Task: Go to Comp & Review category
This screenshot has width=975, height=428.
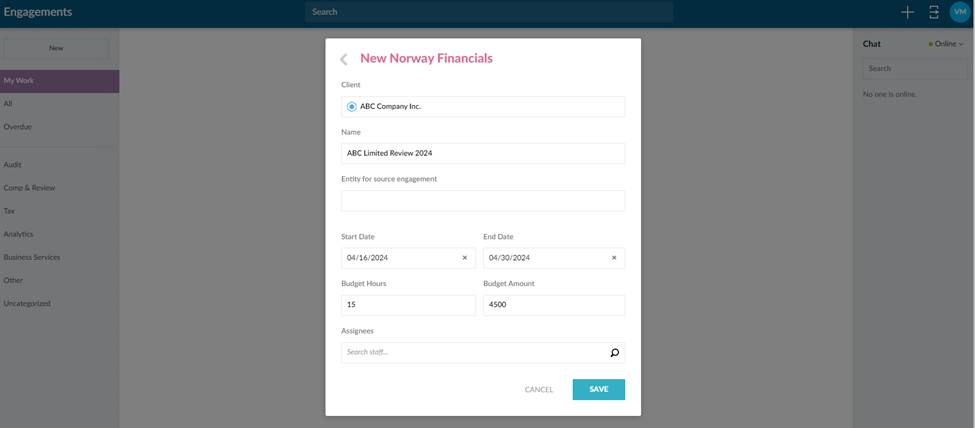Action: point(30,188)
